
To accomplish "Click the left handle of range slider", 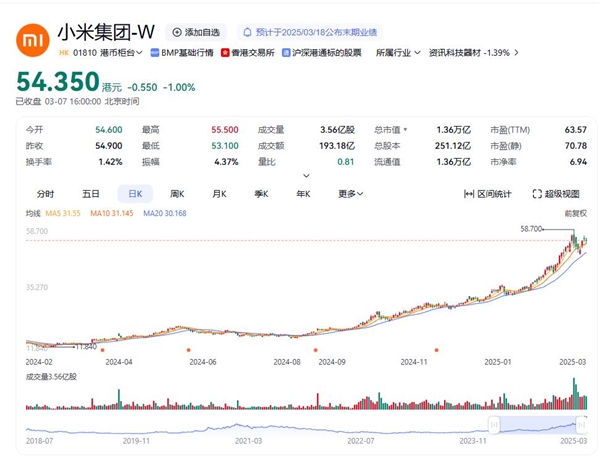I will pos(494,425).
